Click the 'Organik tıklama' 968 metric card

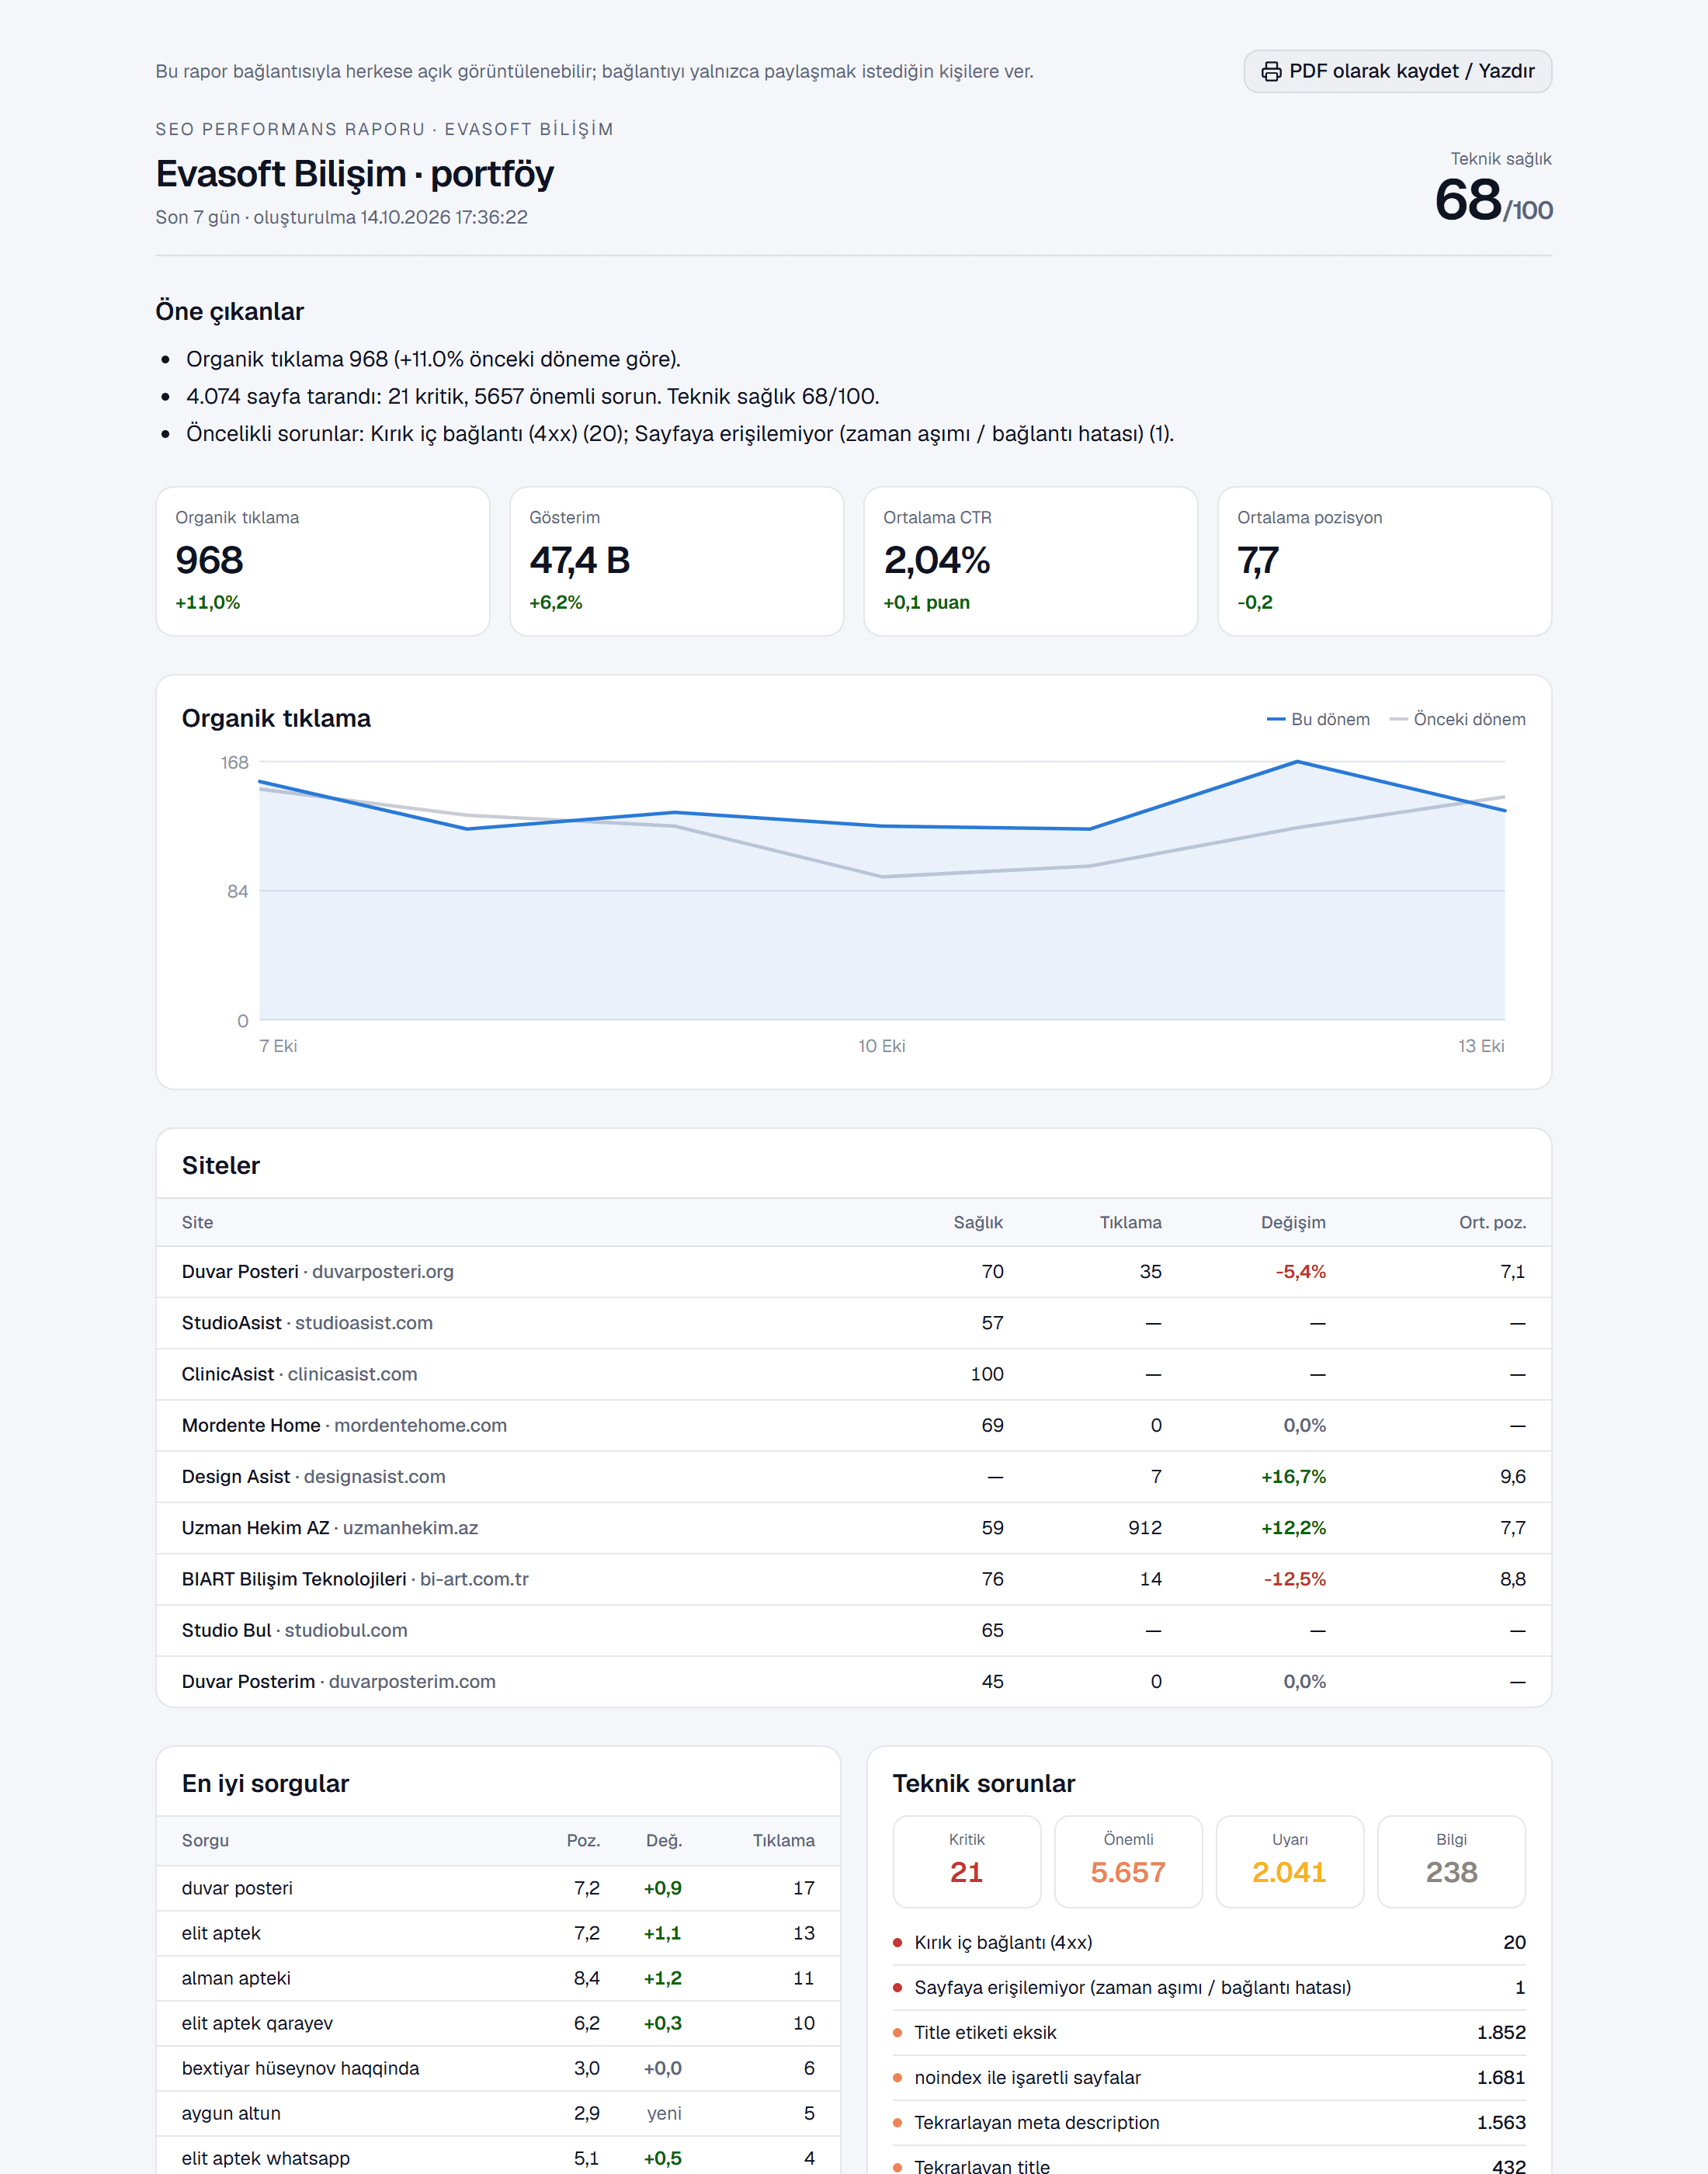pos(322,561)
